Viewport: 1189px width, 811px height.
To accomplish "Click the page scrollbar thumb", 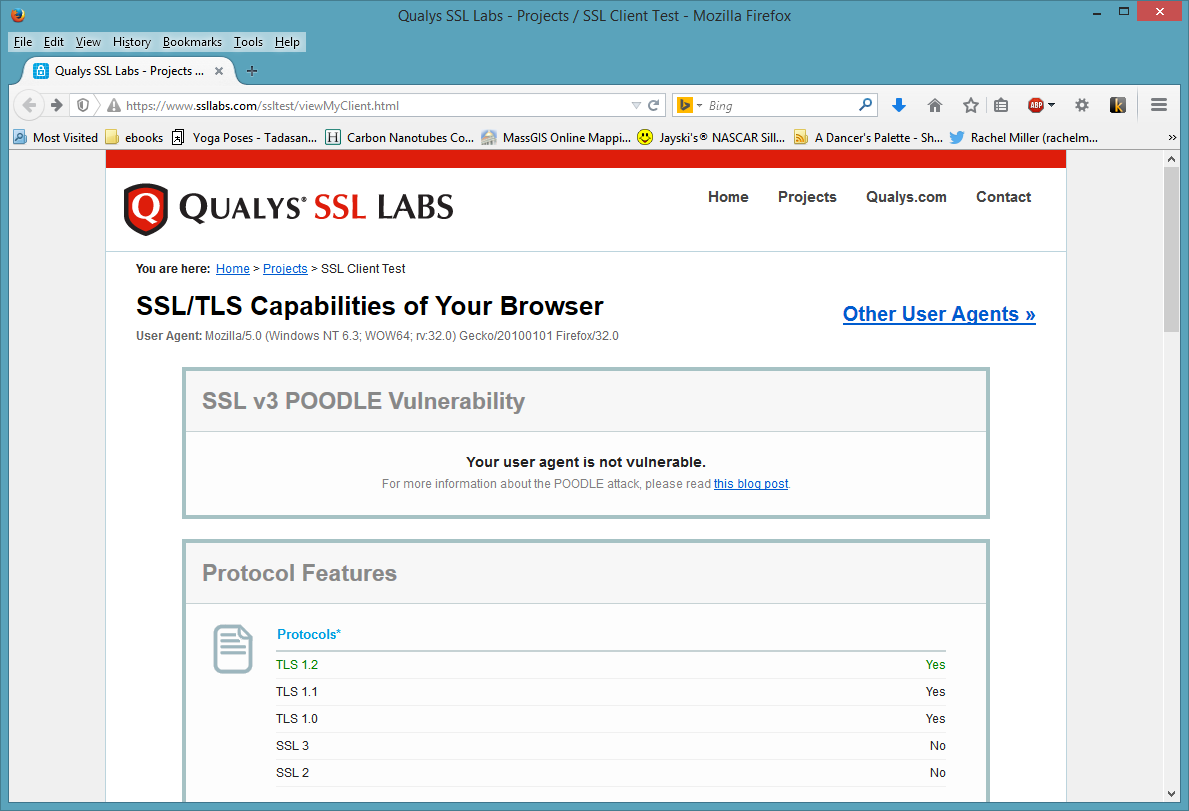I will point(1171,249).
